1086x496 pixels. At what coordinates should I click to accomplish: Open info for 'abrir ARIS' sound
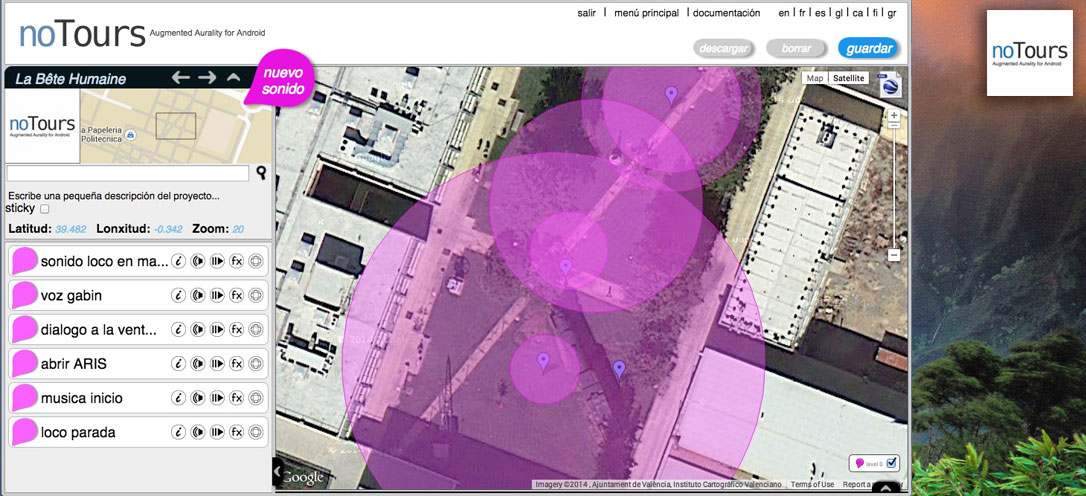pyautogui.click(x=179, y=364)
